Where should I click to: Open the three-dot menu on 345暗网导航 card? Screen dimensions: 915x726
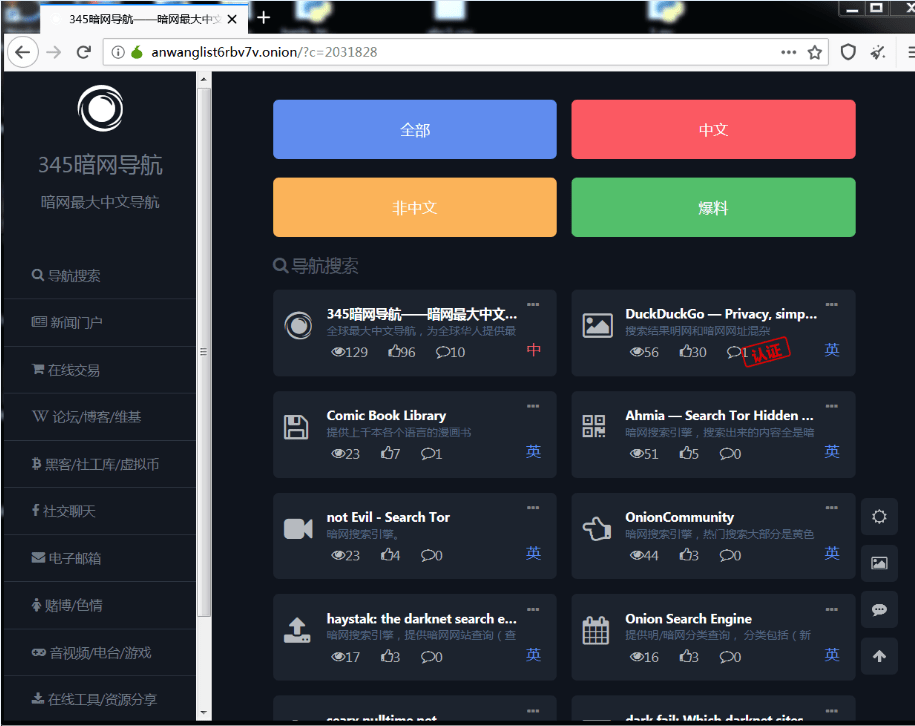(x=533, y=305)
